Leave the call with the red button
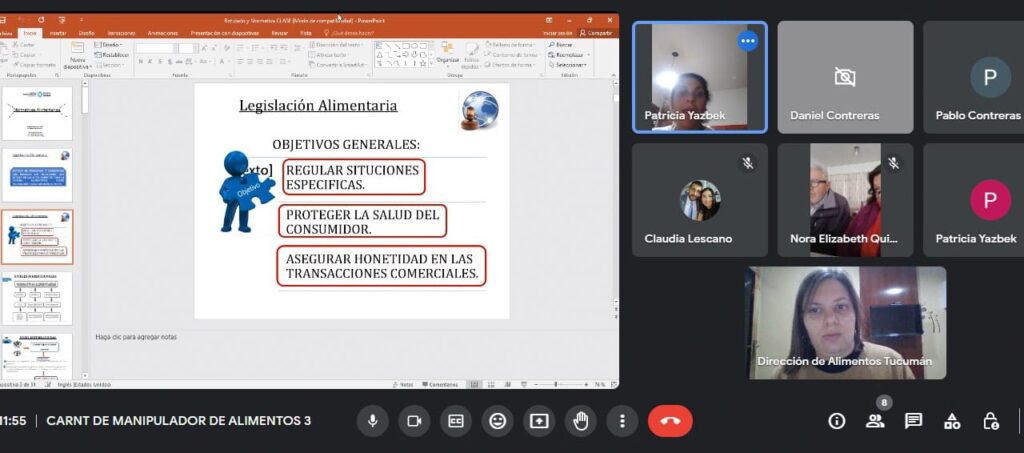This screenshot has height=453, width=1024. tap(670, 421)
